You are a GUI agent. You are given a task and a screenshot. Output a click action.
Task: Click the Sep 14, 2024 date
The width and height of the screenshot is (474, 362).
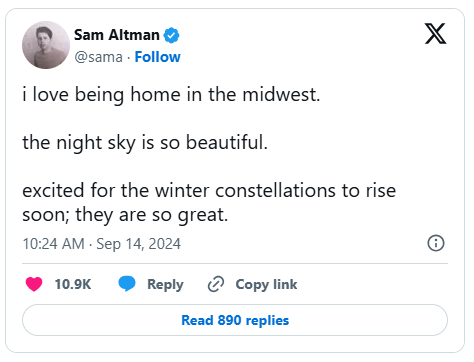tap(139, 244)
